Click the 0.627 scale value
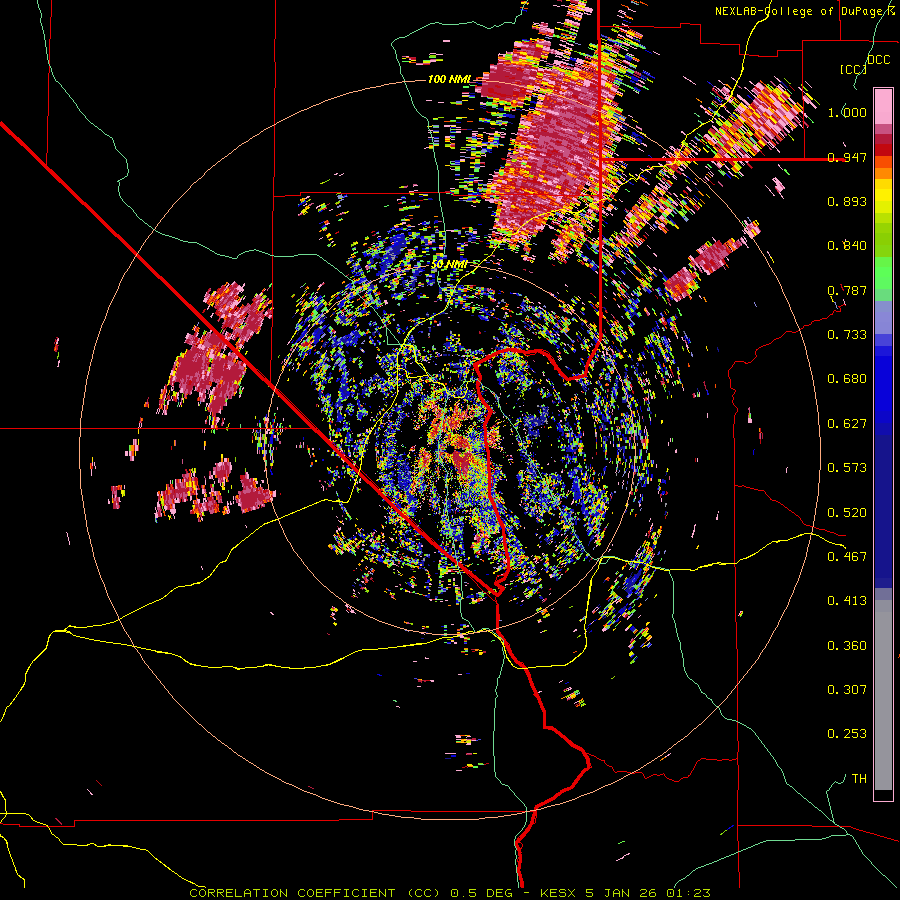 click(x=847, y=424)
